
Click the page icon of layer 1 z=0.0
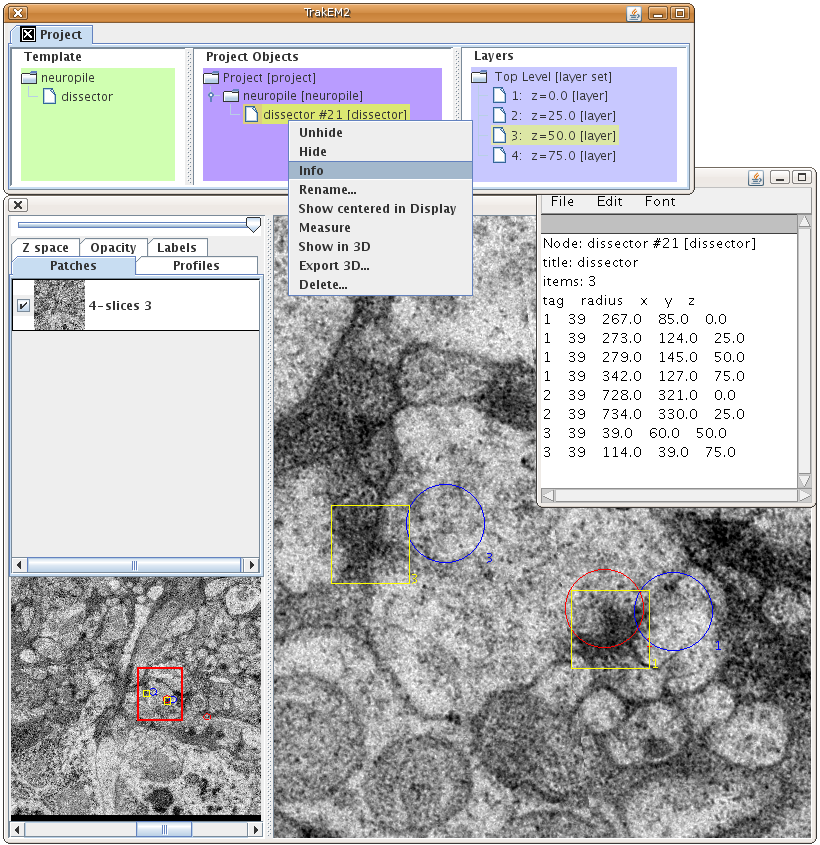tap(499, 96)
